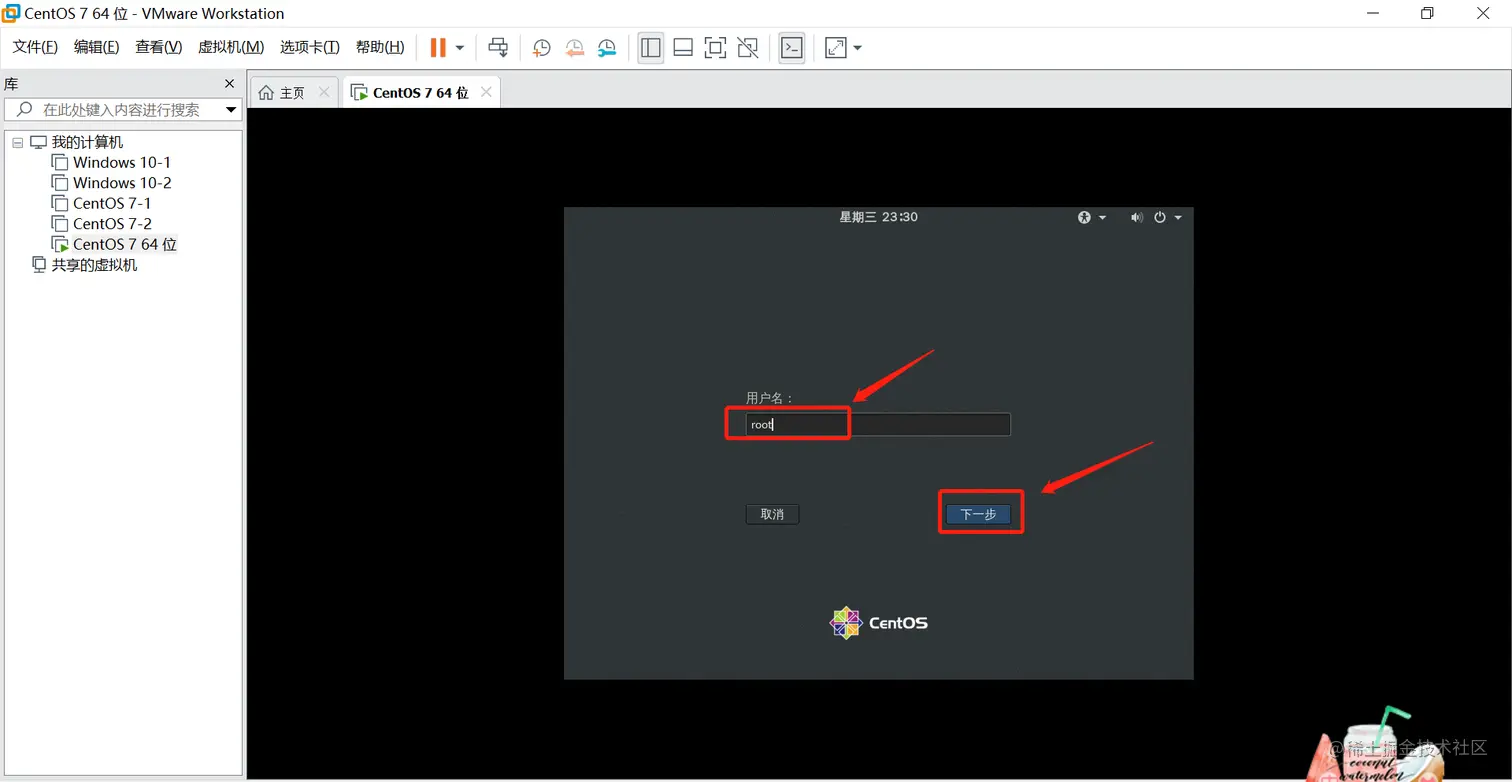Open the library search filter dropdown arrow
The height and width of the screenshot is (782, 1512).
[231, 110]
